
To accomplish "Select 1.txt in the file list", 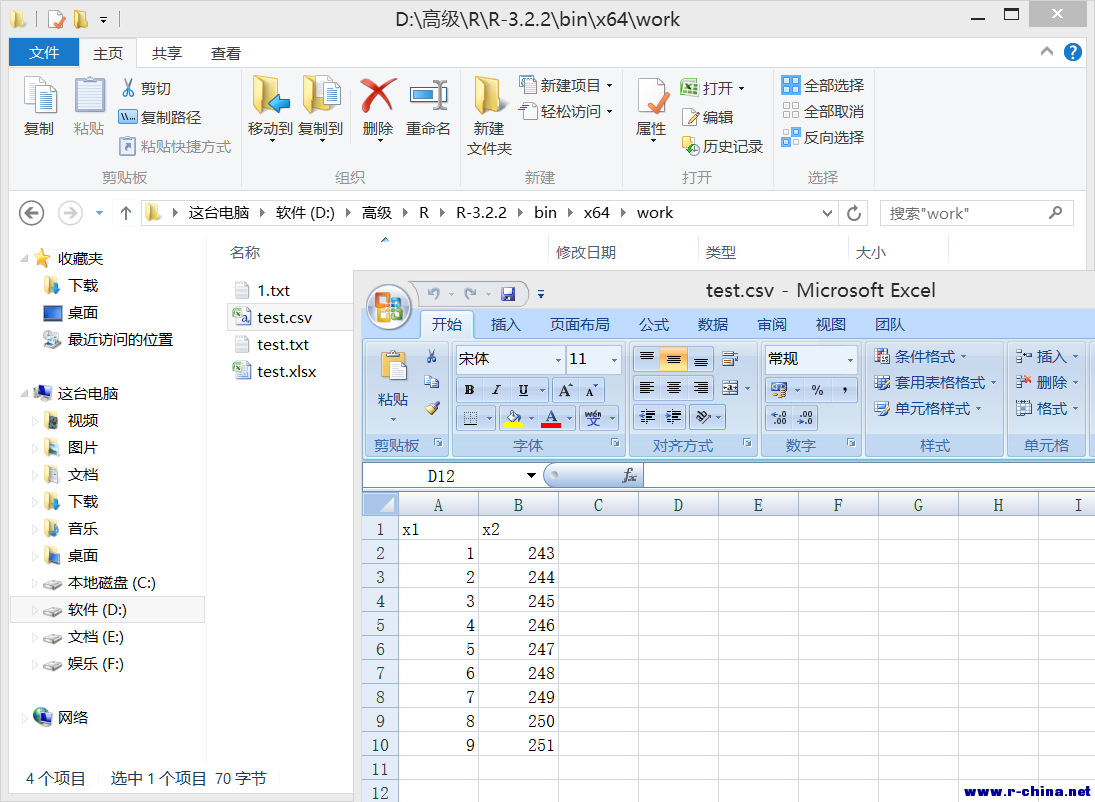I will pos(273,291).
